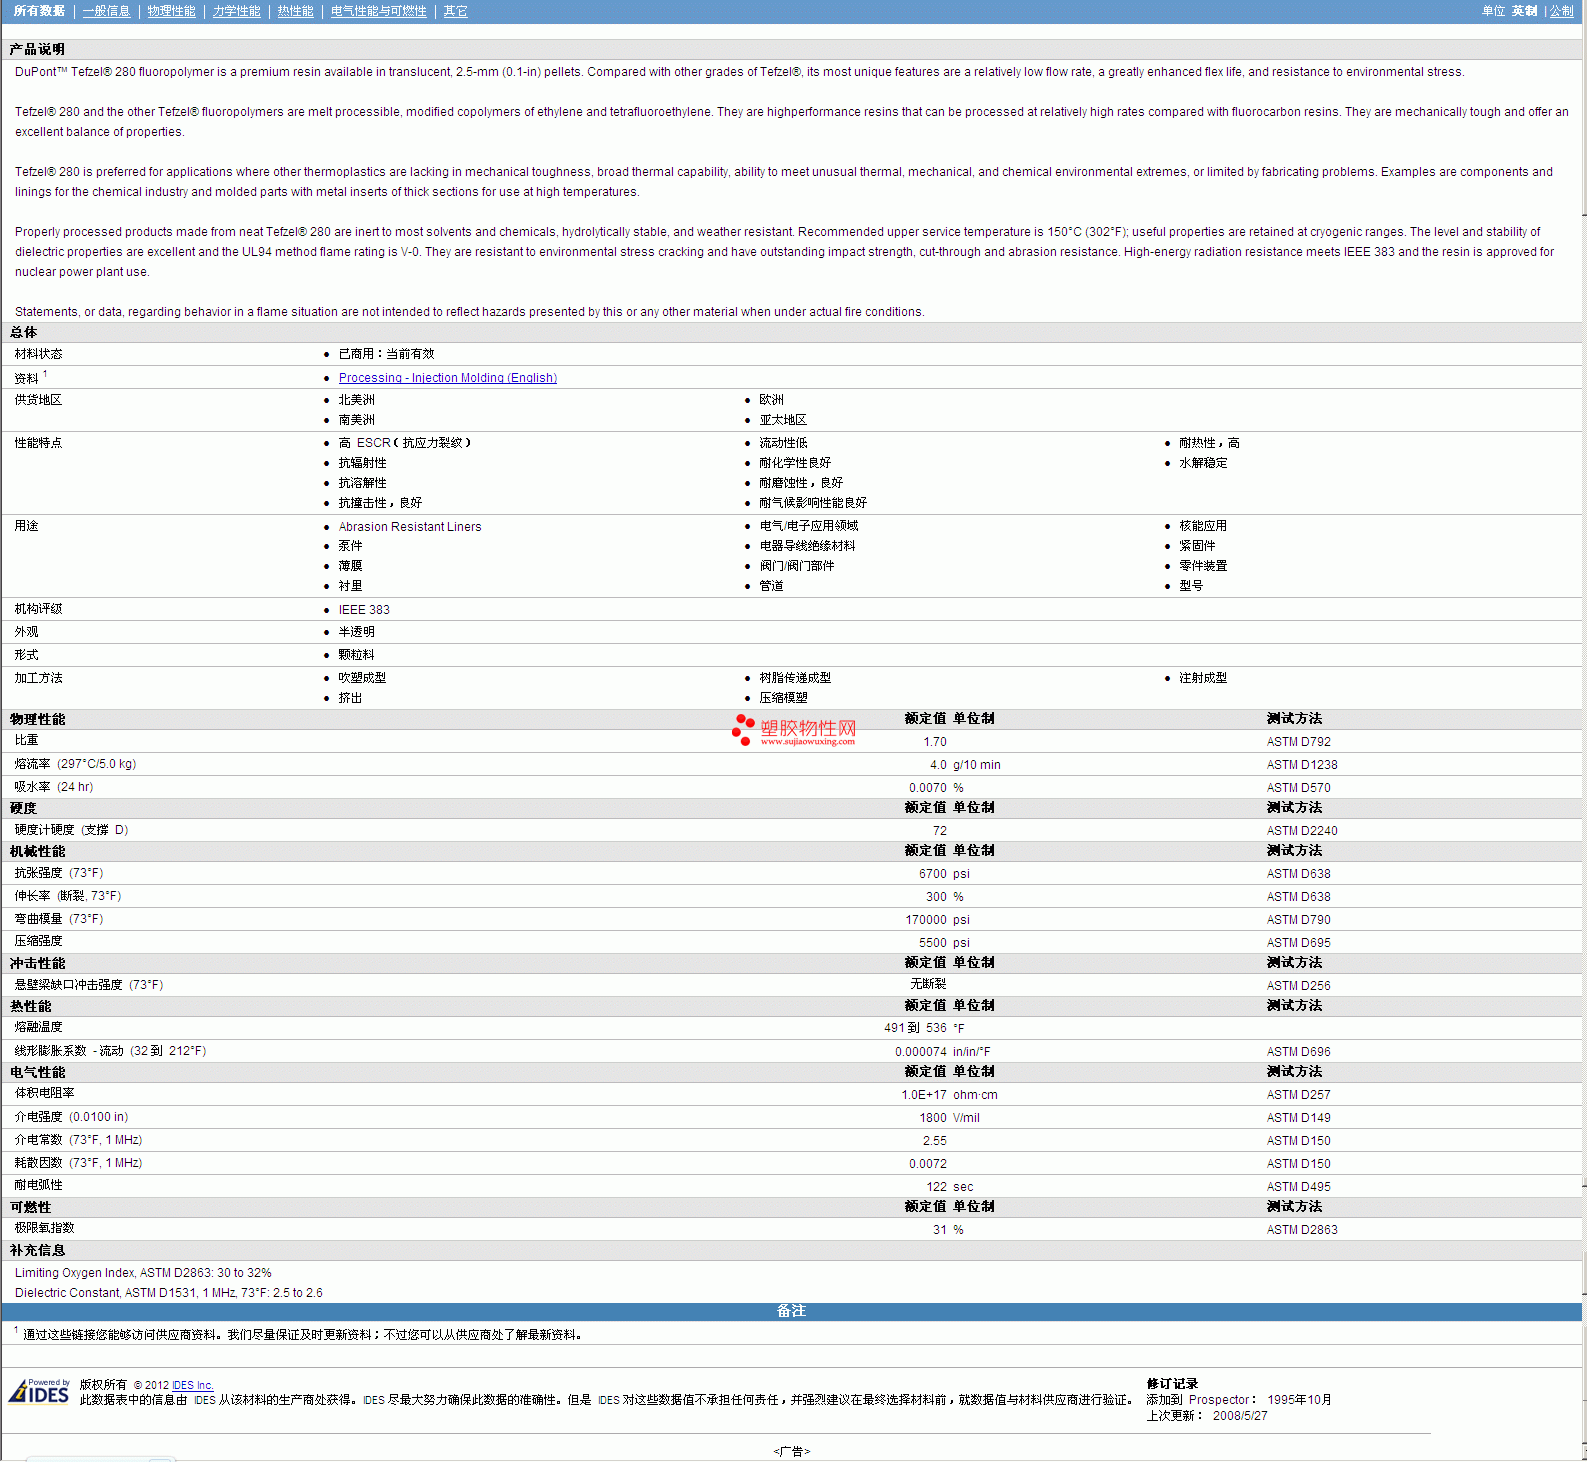Follow the IDES Inc. copyright link

coord(192,1385)
